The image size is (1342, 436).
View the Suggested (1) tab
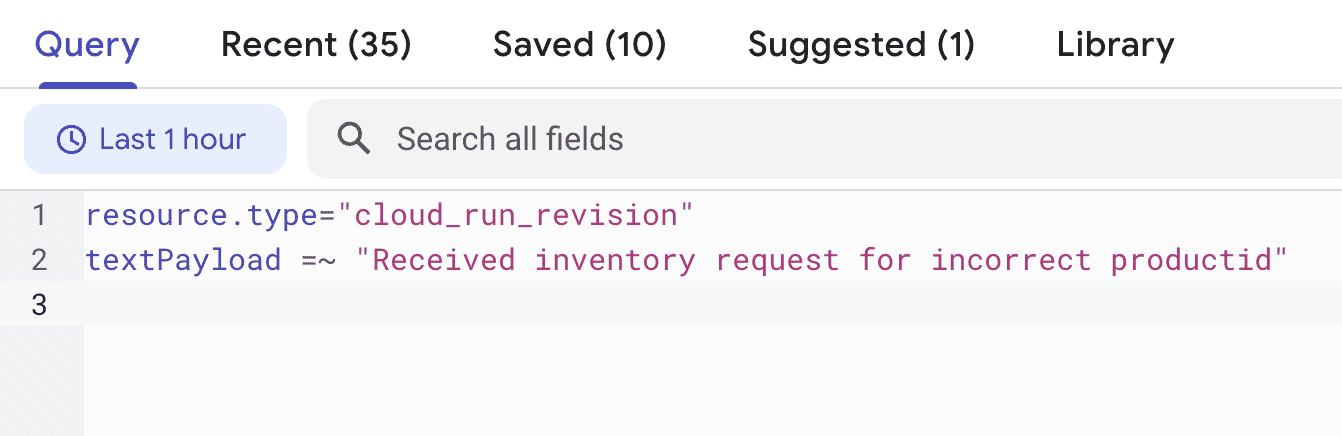pyautogui.click(x=861, y=45)
